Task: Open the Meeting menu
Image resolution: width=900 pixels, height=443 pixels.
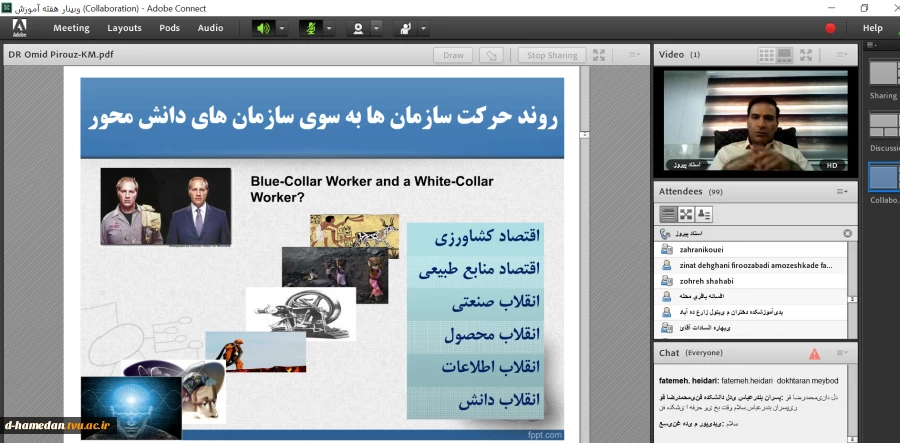Action: [71, 28]
